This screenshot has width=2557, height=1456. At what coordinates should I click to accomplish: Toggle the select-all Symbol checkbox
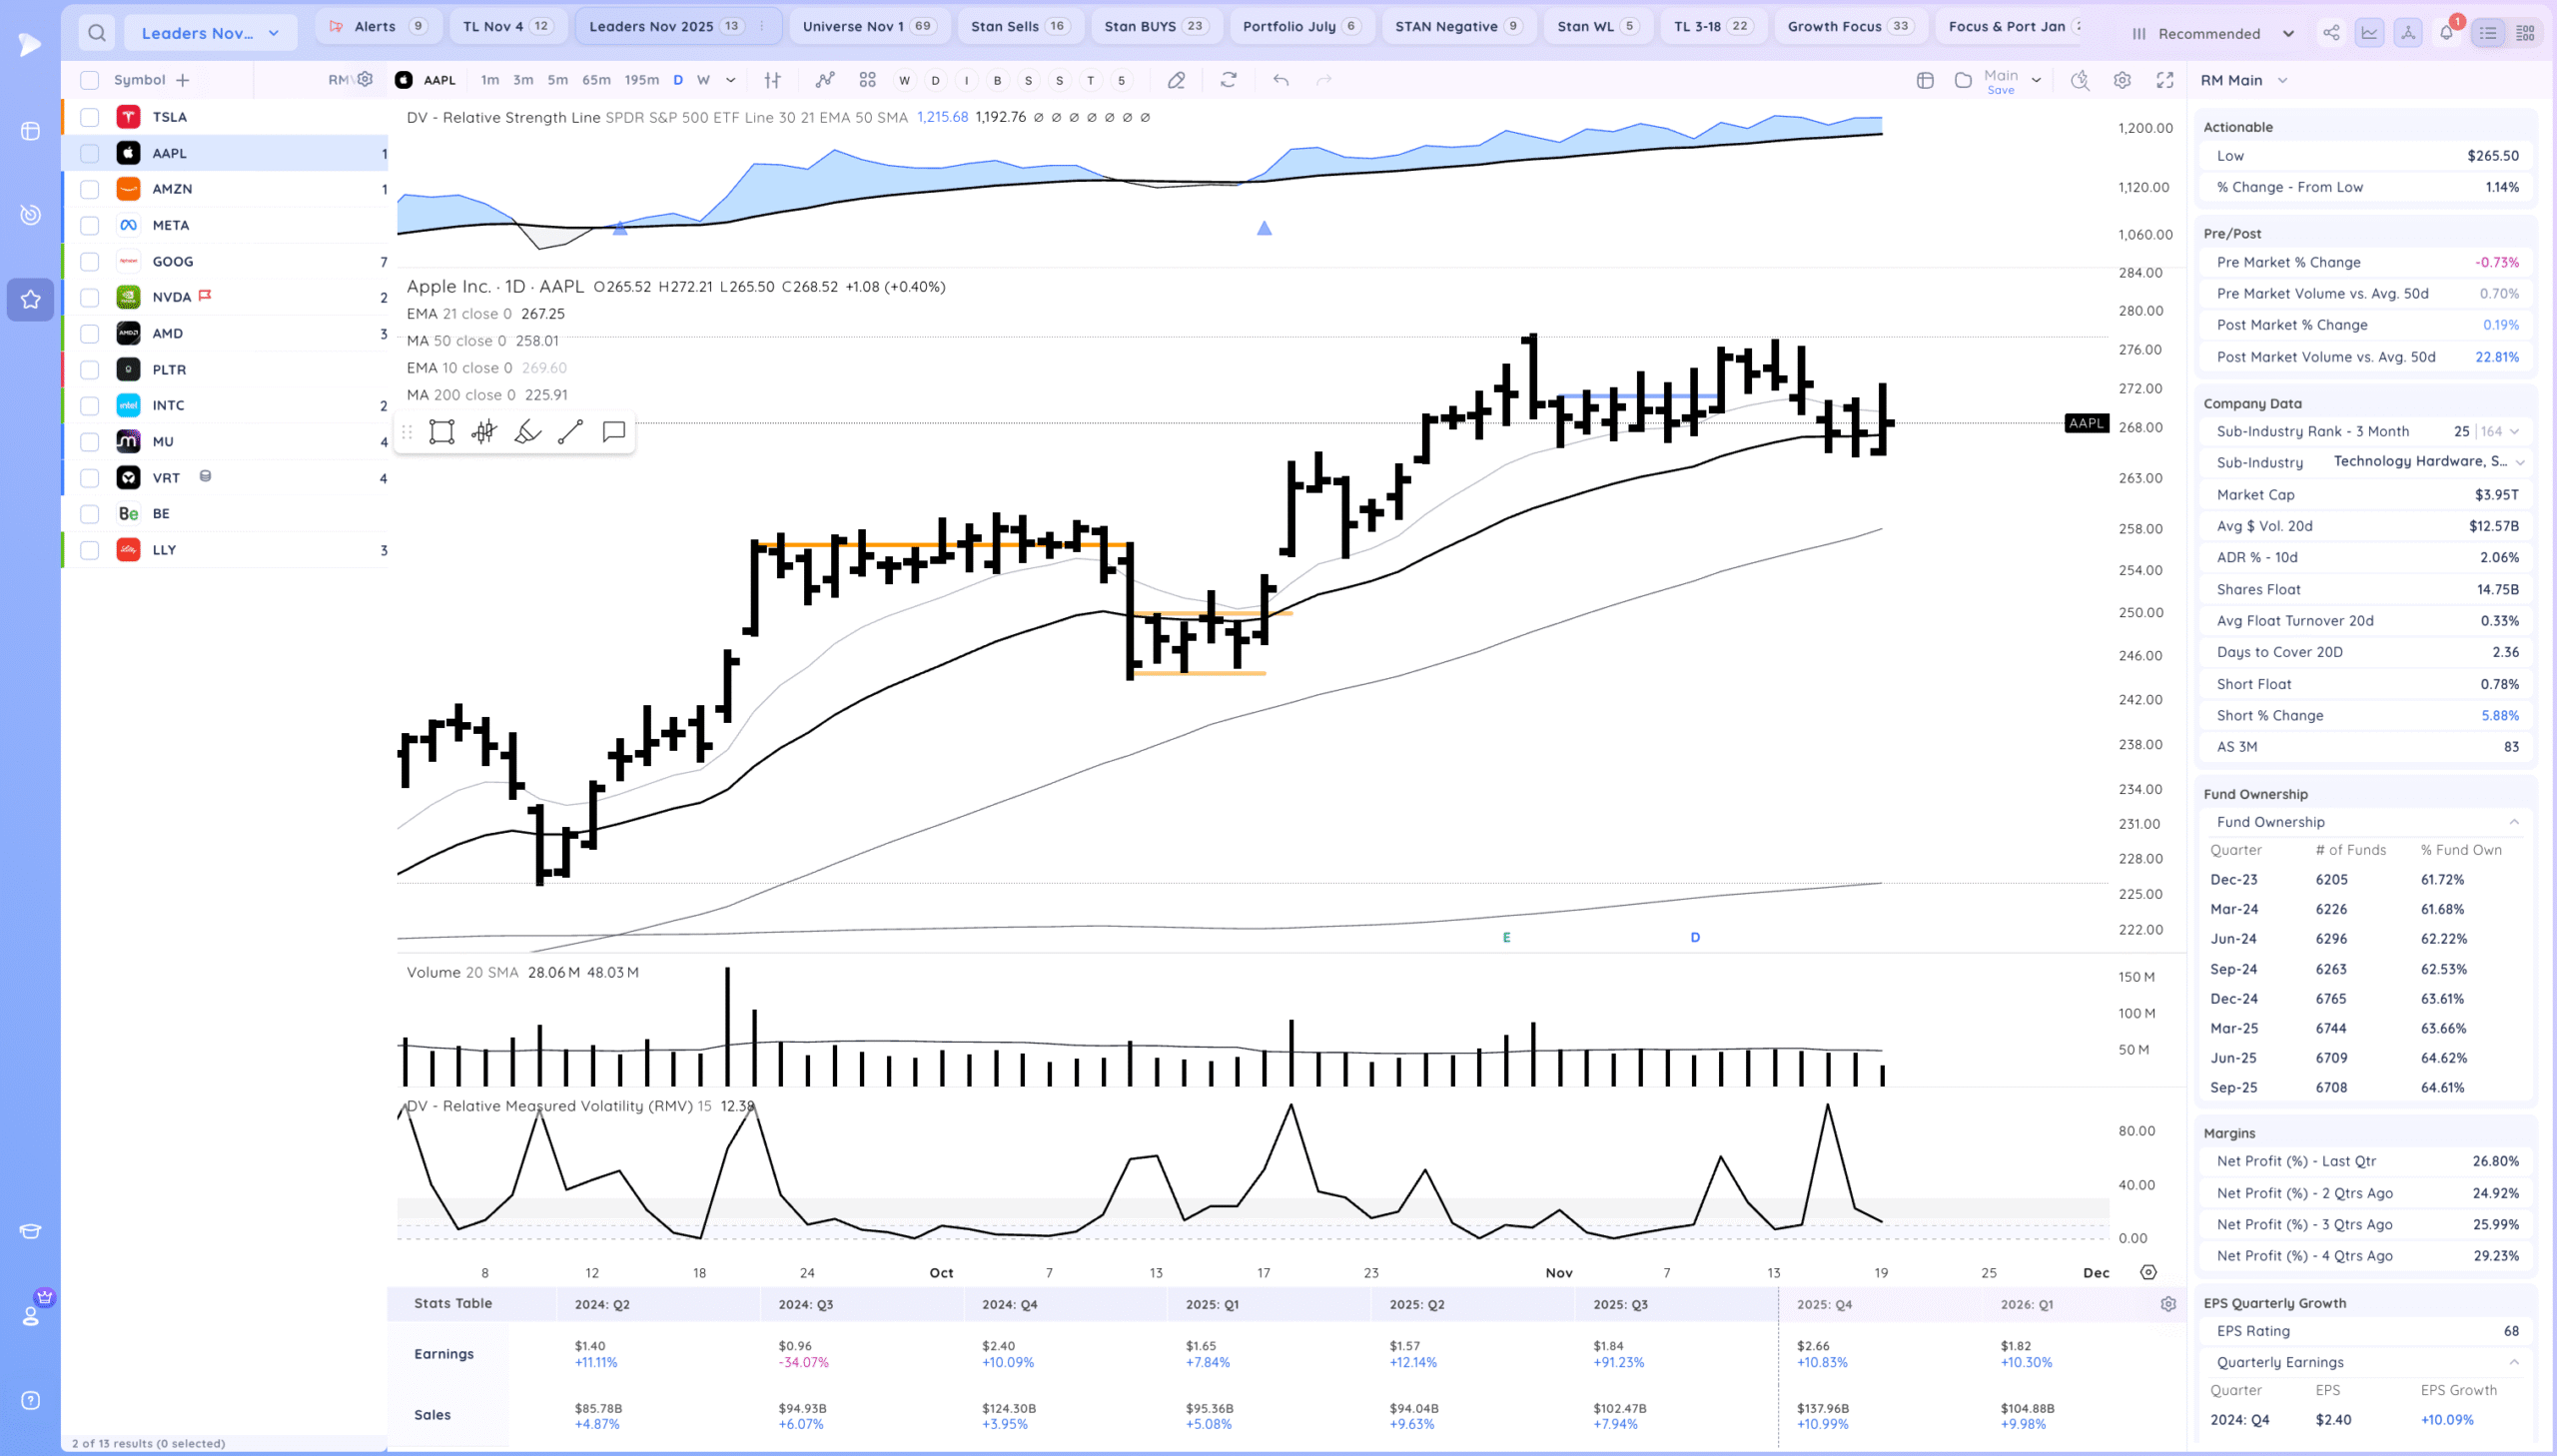[x=90, y=80]
